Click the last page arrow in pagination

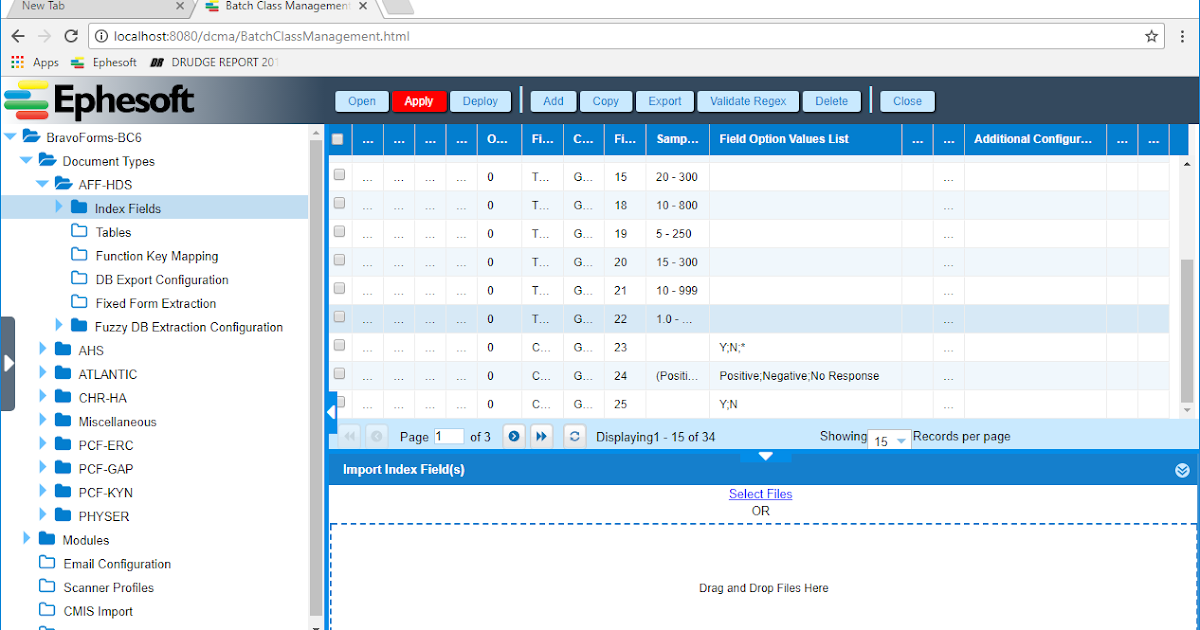pyautogui.click(x=541, y=436)
